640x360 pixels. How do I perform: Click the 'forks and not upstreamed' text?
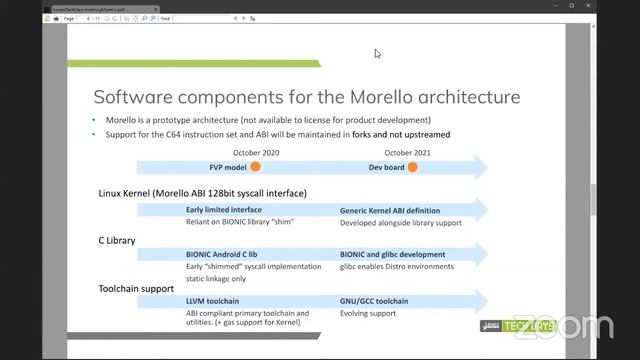401,135
